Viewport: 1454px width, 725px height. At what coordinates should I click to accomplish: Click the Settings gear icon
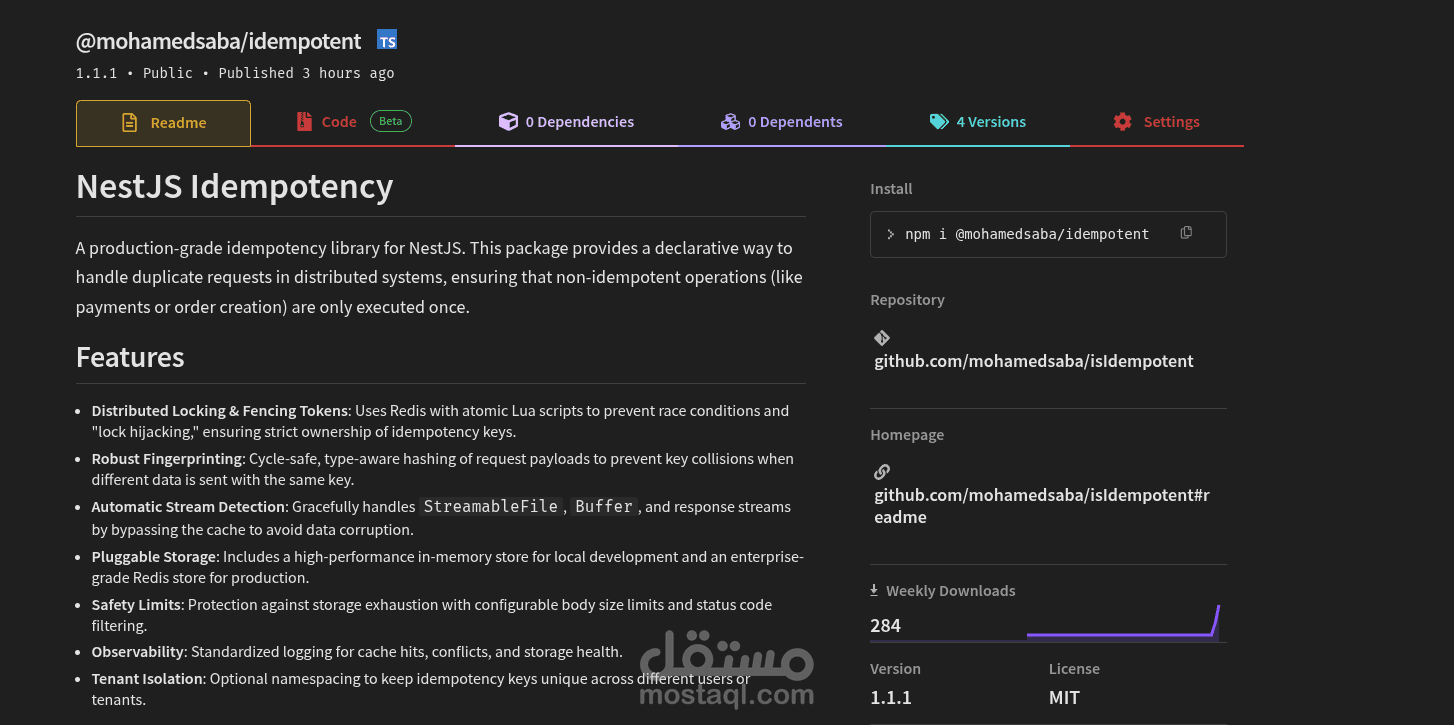click(1123, 122)
